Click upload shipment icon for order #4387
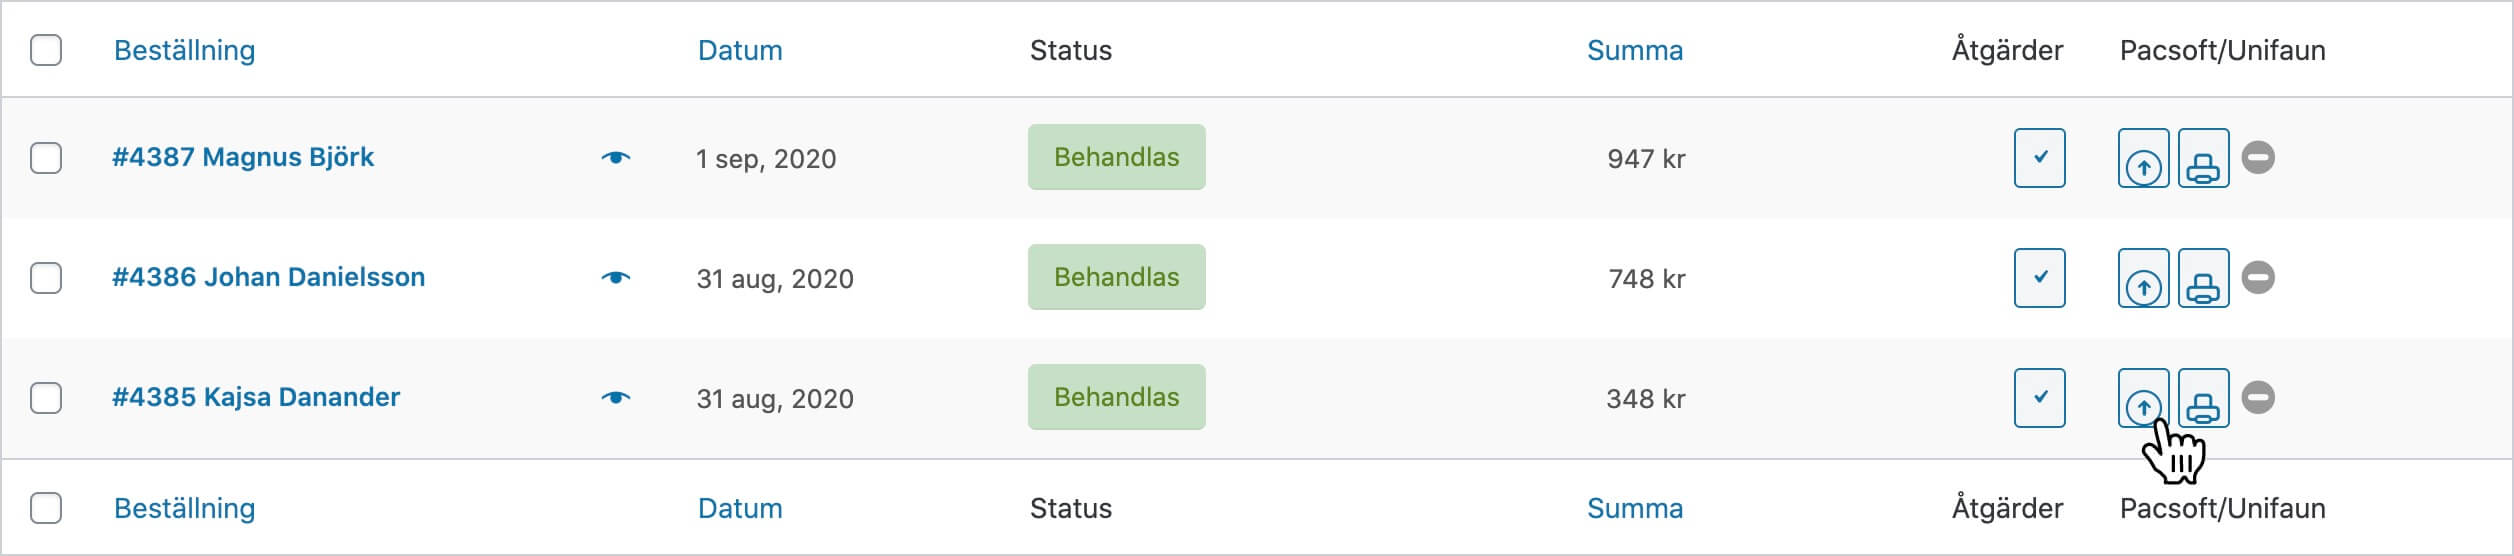This screenshot has width=2514, height=556. 2143,159
